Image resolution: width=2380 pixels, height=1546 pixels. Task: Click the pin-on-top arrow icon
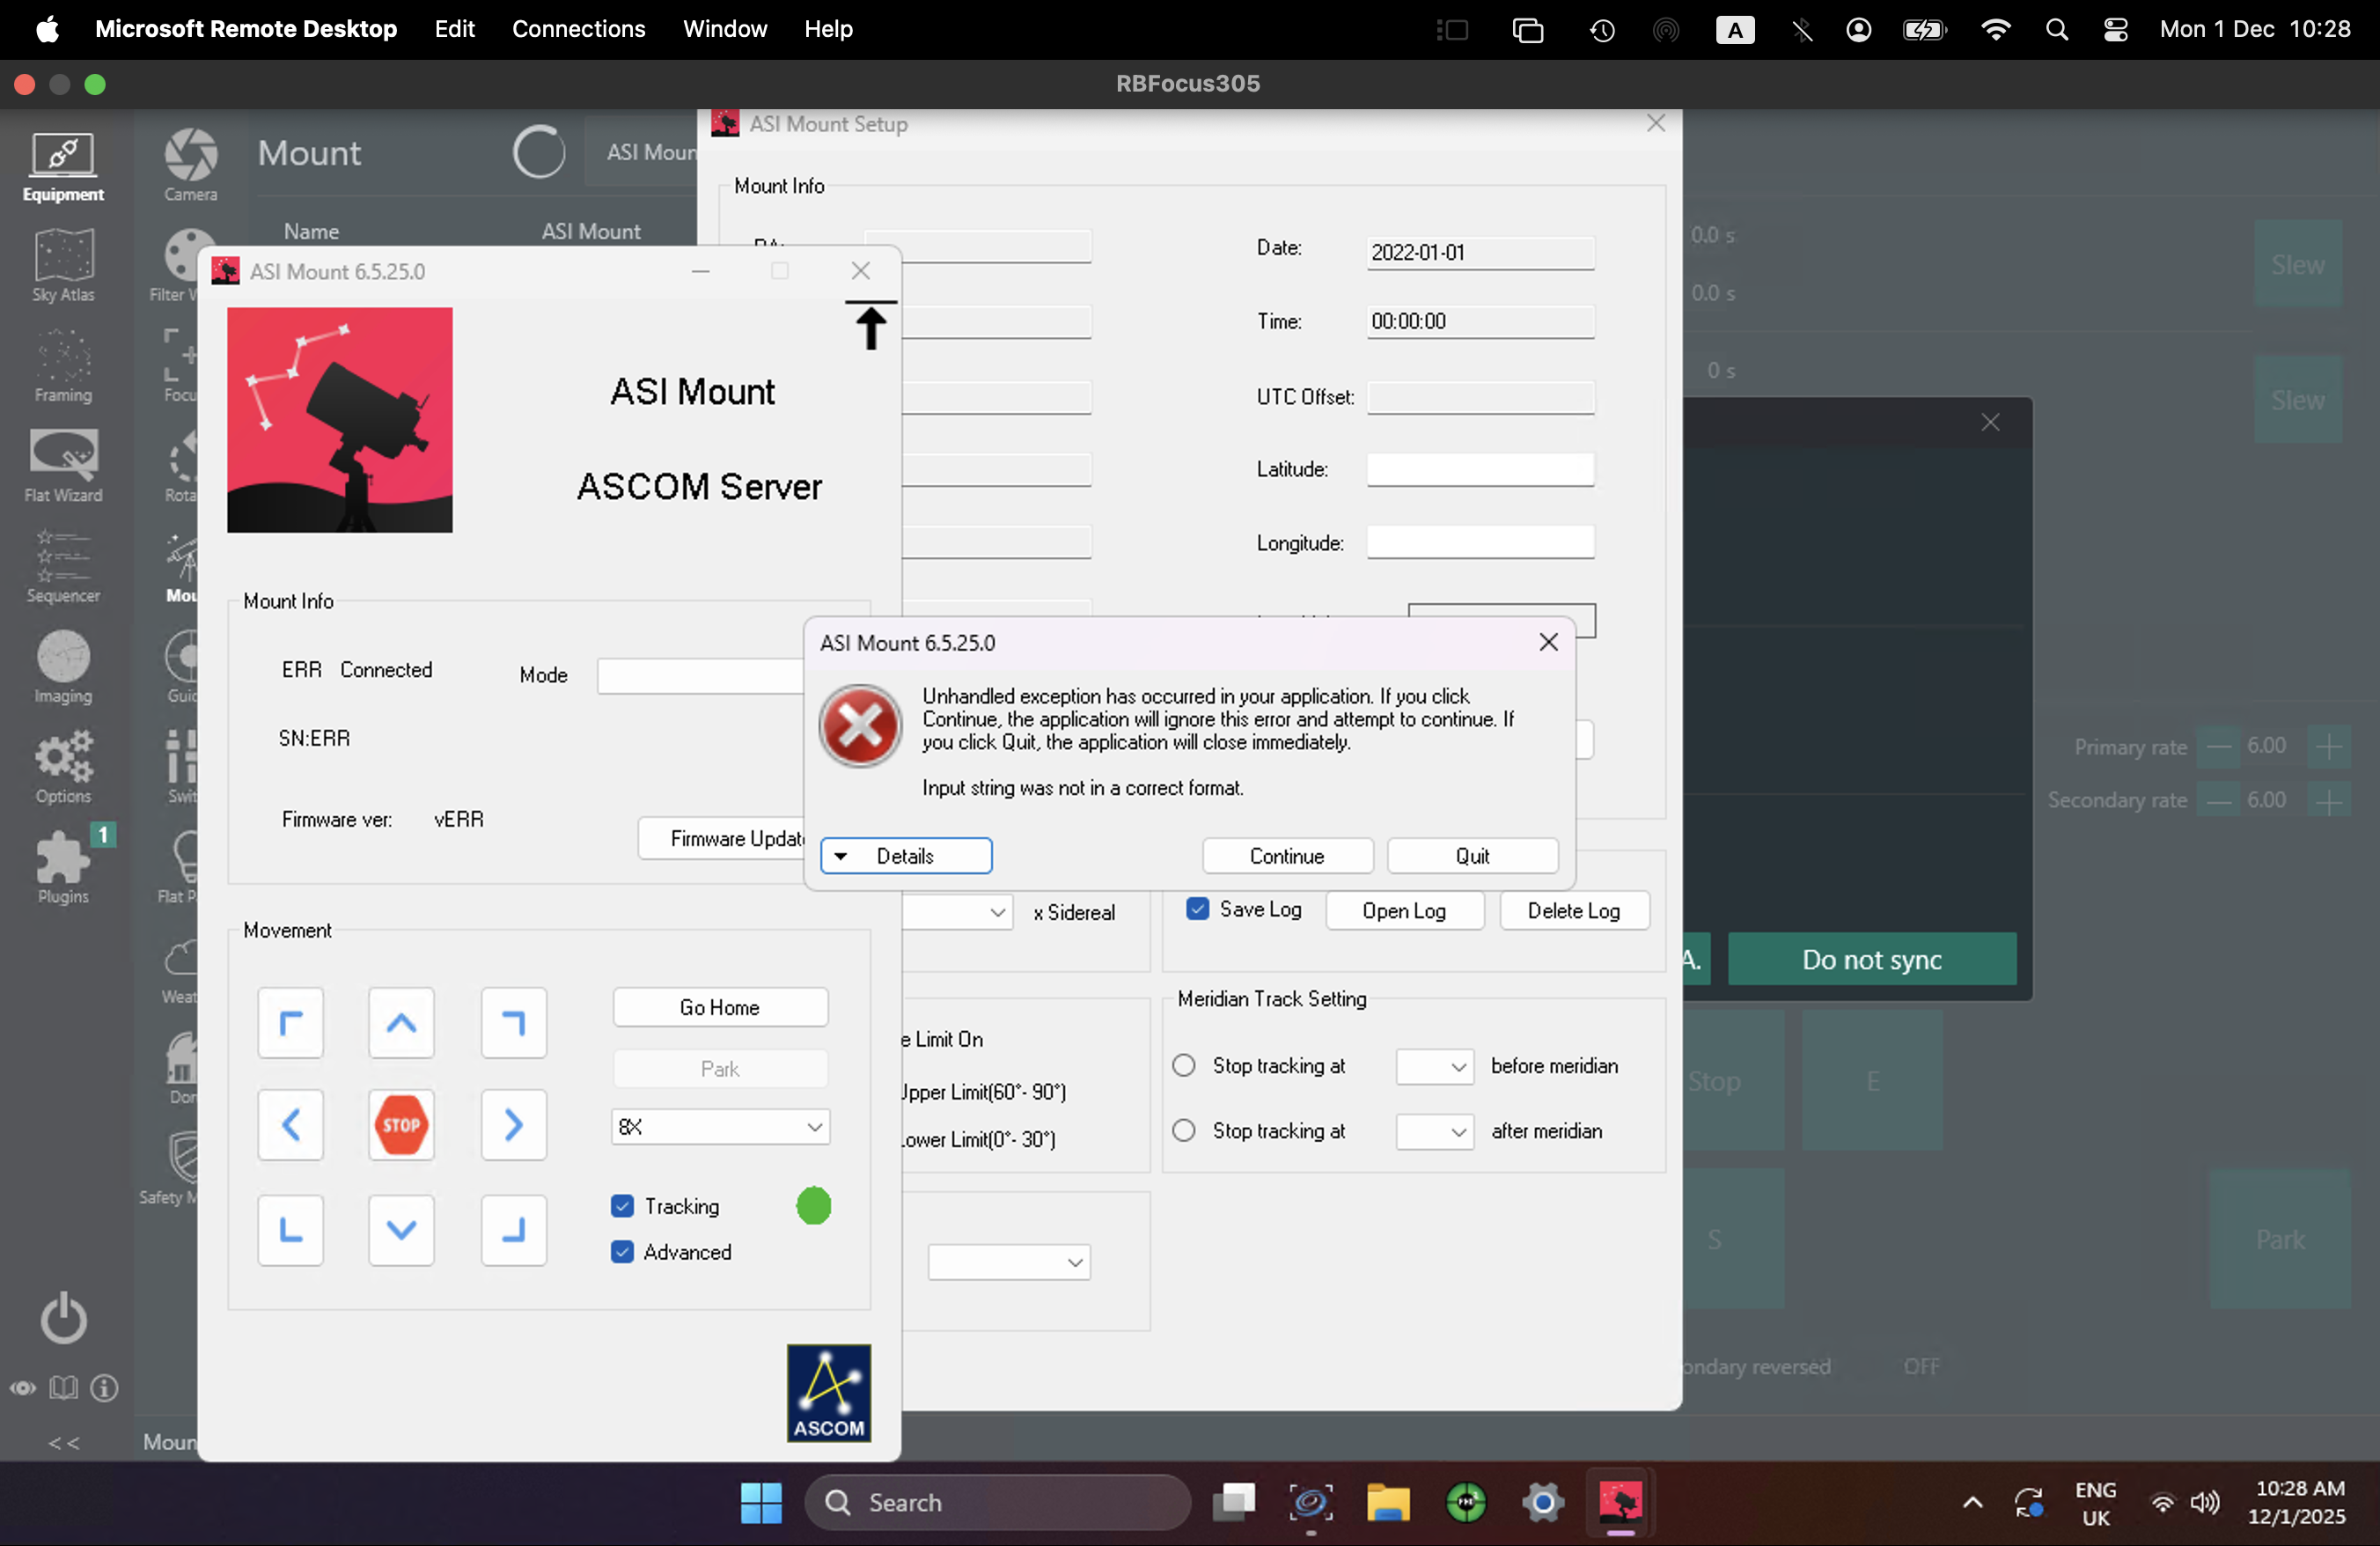point(870,326)
